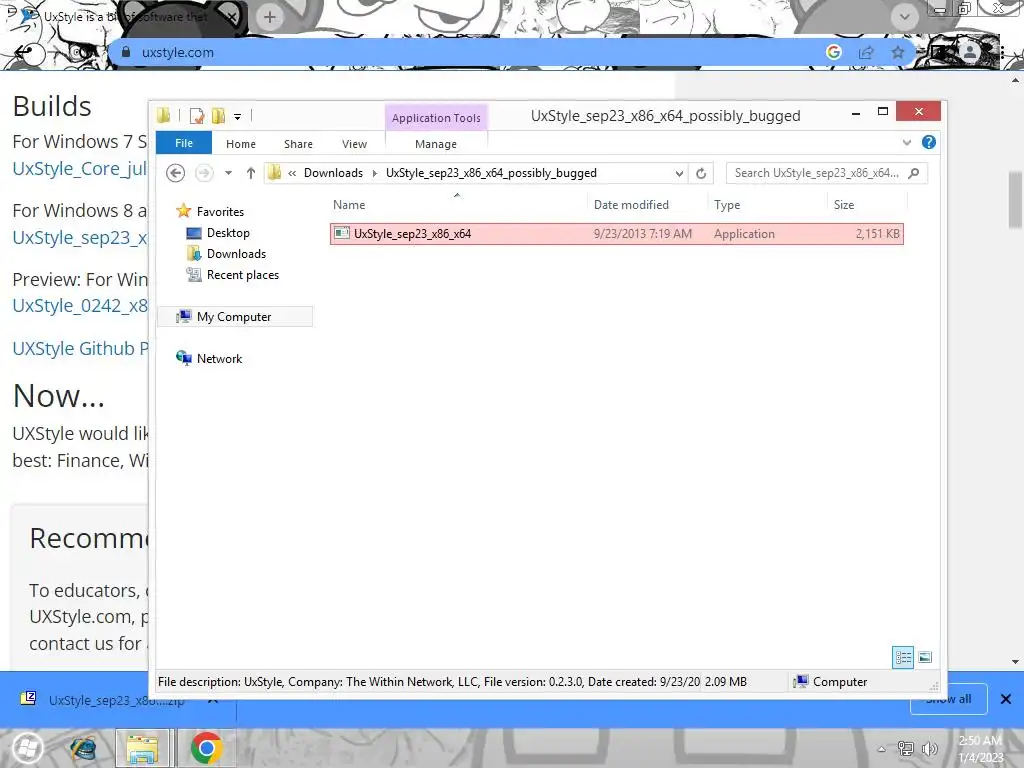Open a new Chrome tab
This screenshot has height=768, width=1024.
click(x=270, y=17)
